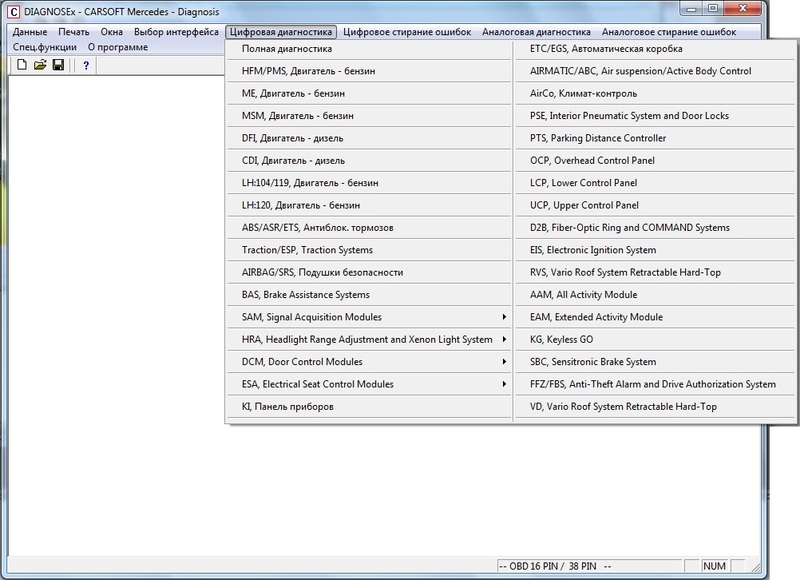Viewport: 800px width, 580px height.
Task: Select MSM, Двигатель - бензин
Action: [x=369, y=116]
